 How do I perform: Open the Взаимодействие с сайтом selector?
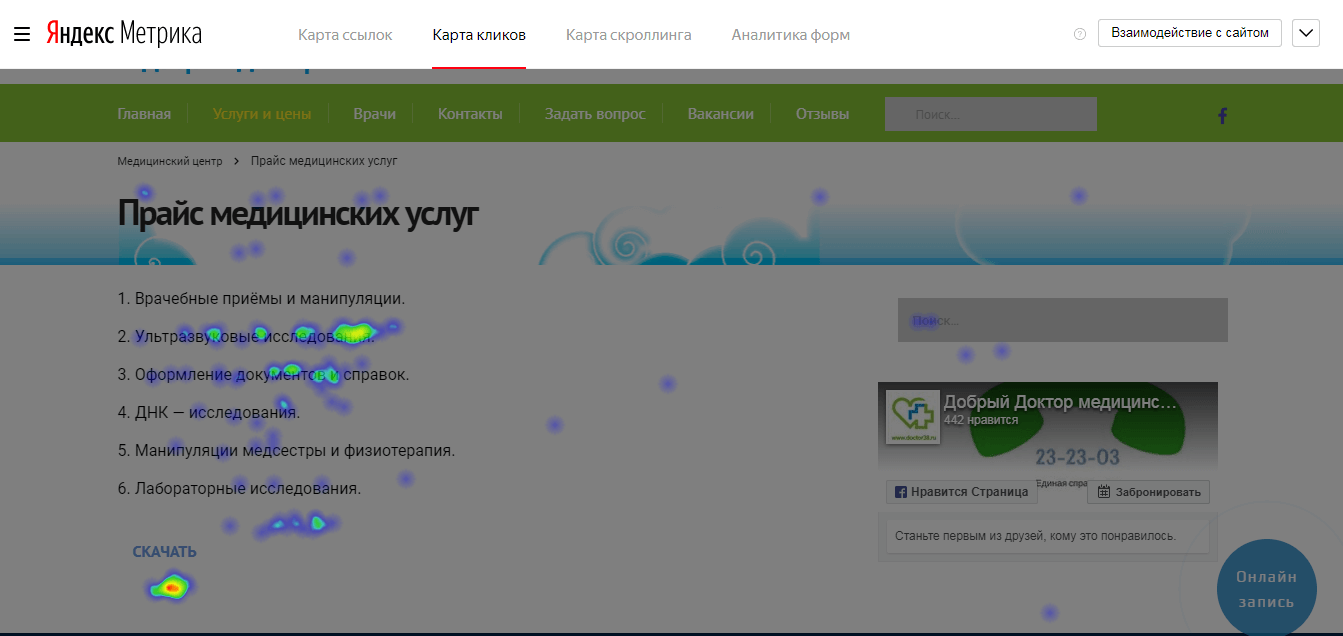coord(1189,33)
